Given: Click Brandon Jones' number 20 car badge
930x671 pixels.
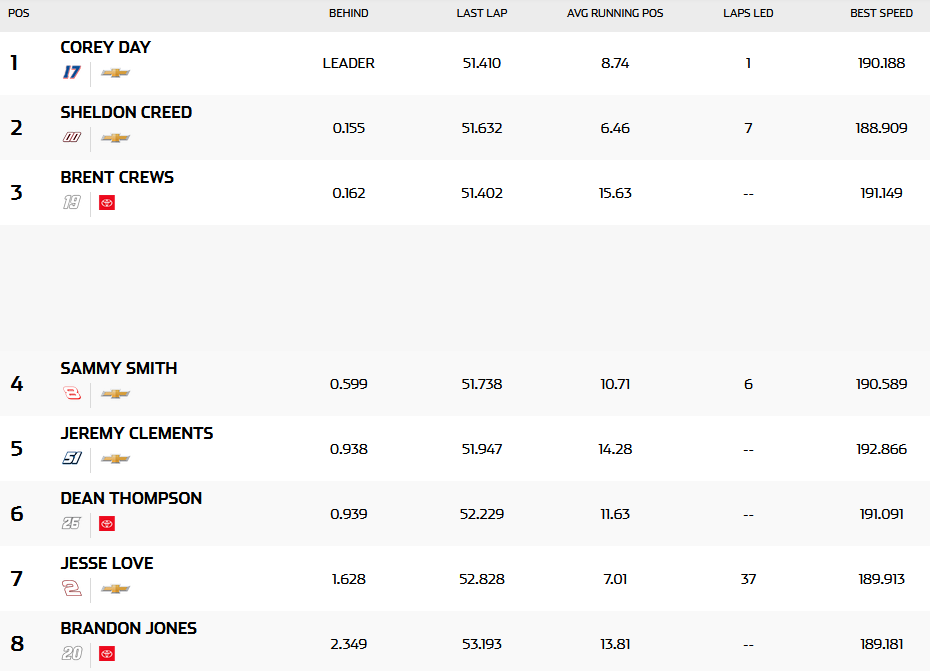Looking at the screenshot, I should coord(72,654).
